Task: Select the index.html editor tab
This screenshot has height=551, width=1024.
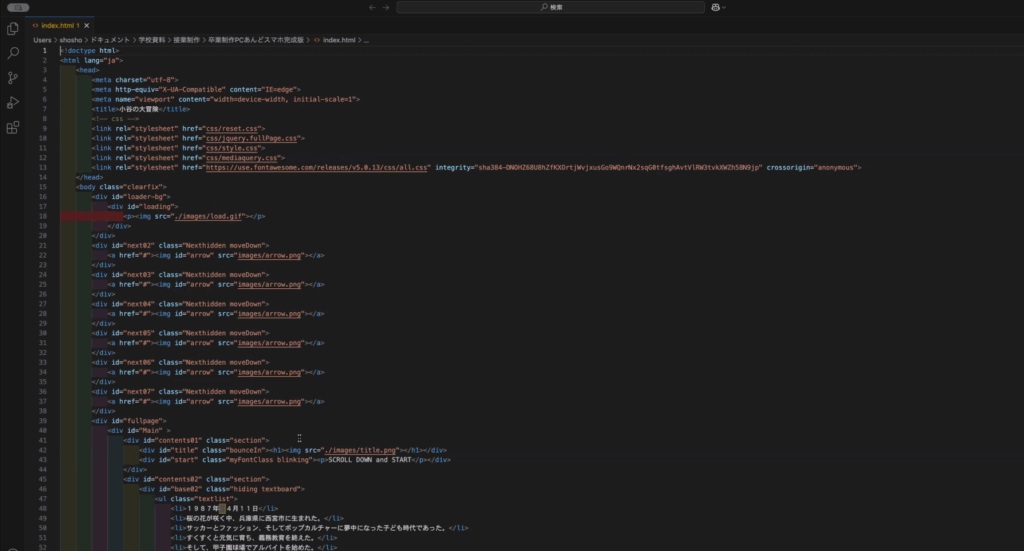Action: pos(58,24)
